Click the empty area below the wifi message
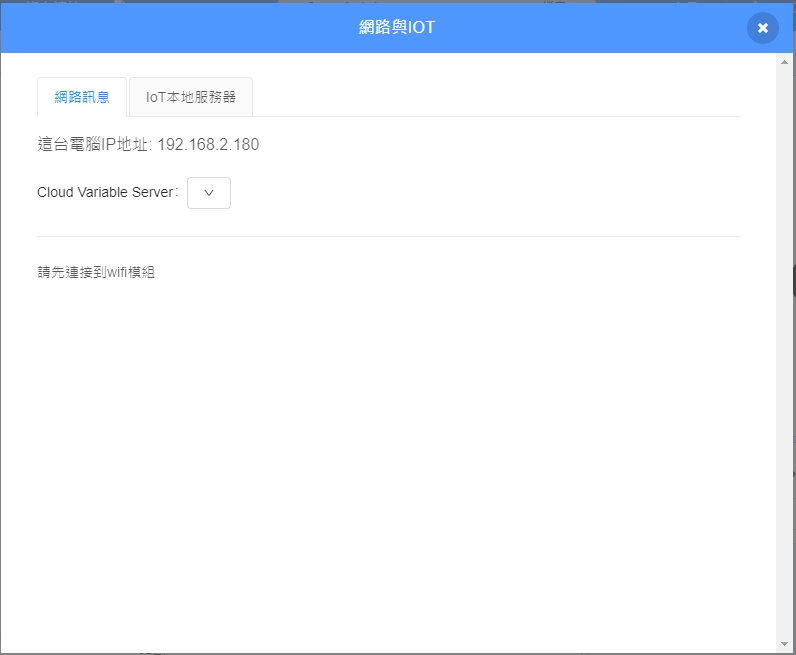The height and width of the screenshot is (655, 796). coord(388,450)
